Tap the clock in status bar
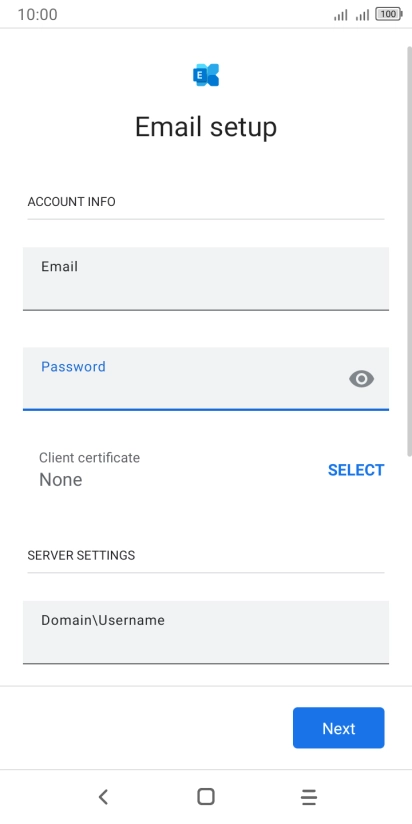 tap(37, 15)
